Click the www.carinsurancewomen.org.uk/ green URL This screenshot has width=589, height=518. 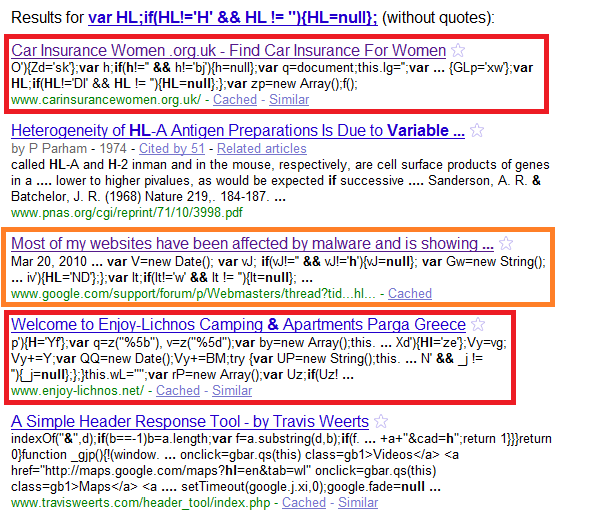106,100
